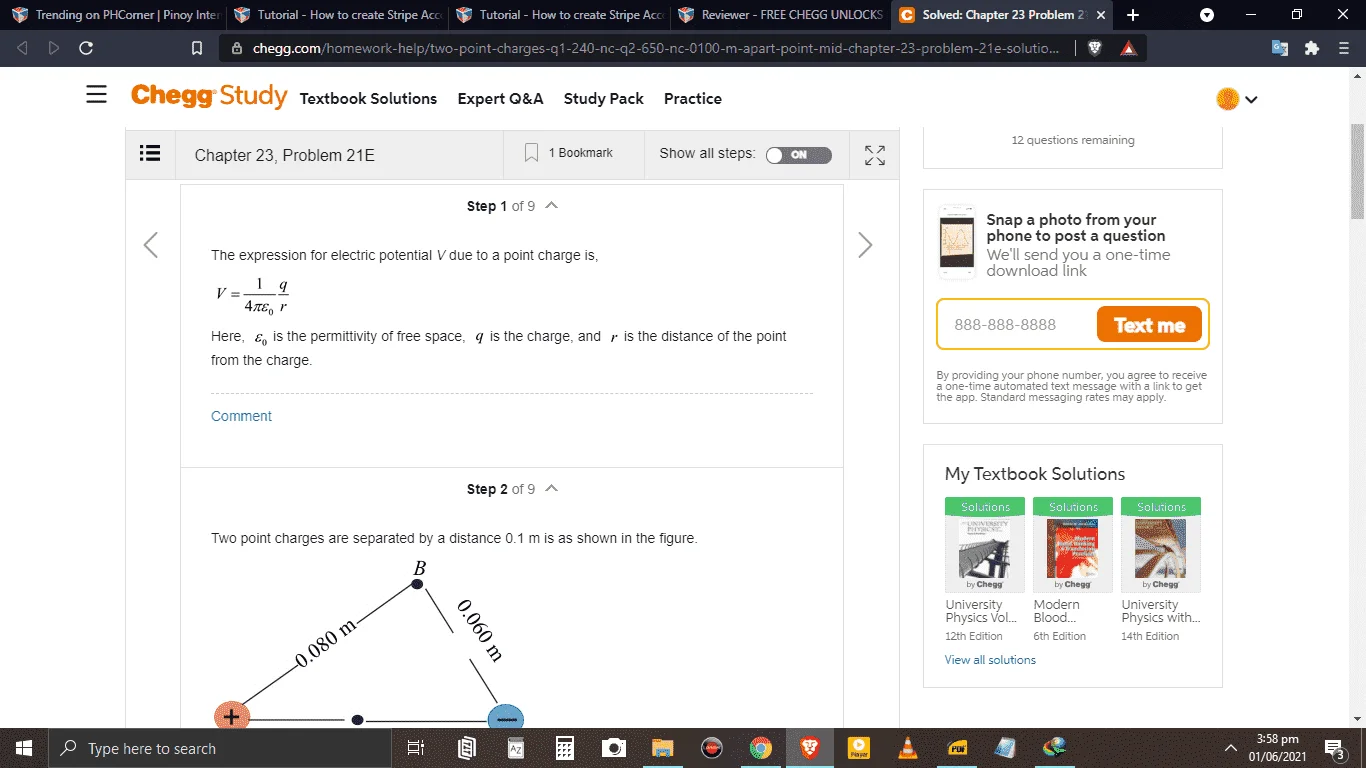This screenshot has width=1366, height=768.
Task: Click the bookmark flag icon
Action: tap(532, 153)
